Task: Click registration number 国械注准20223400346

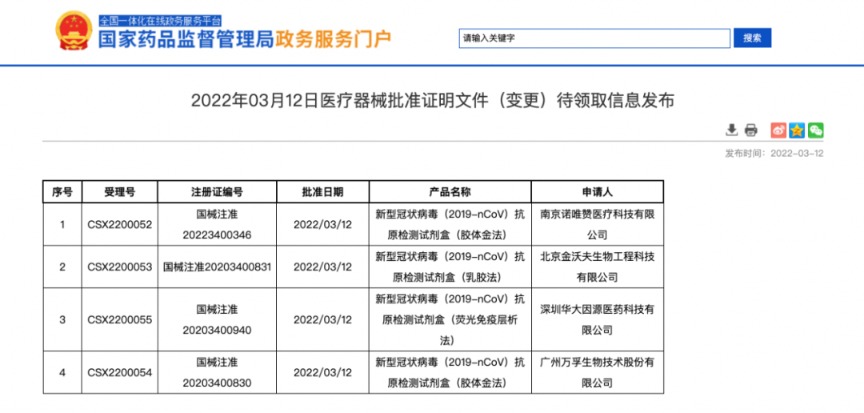Action: 217,225
